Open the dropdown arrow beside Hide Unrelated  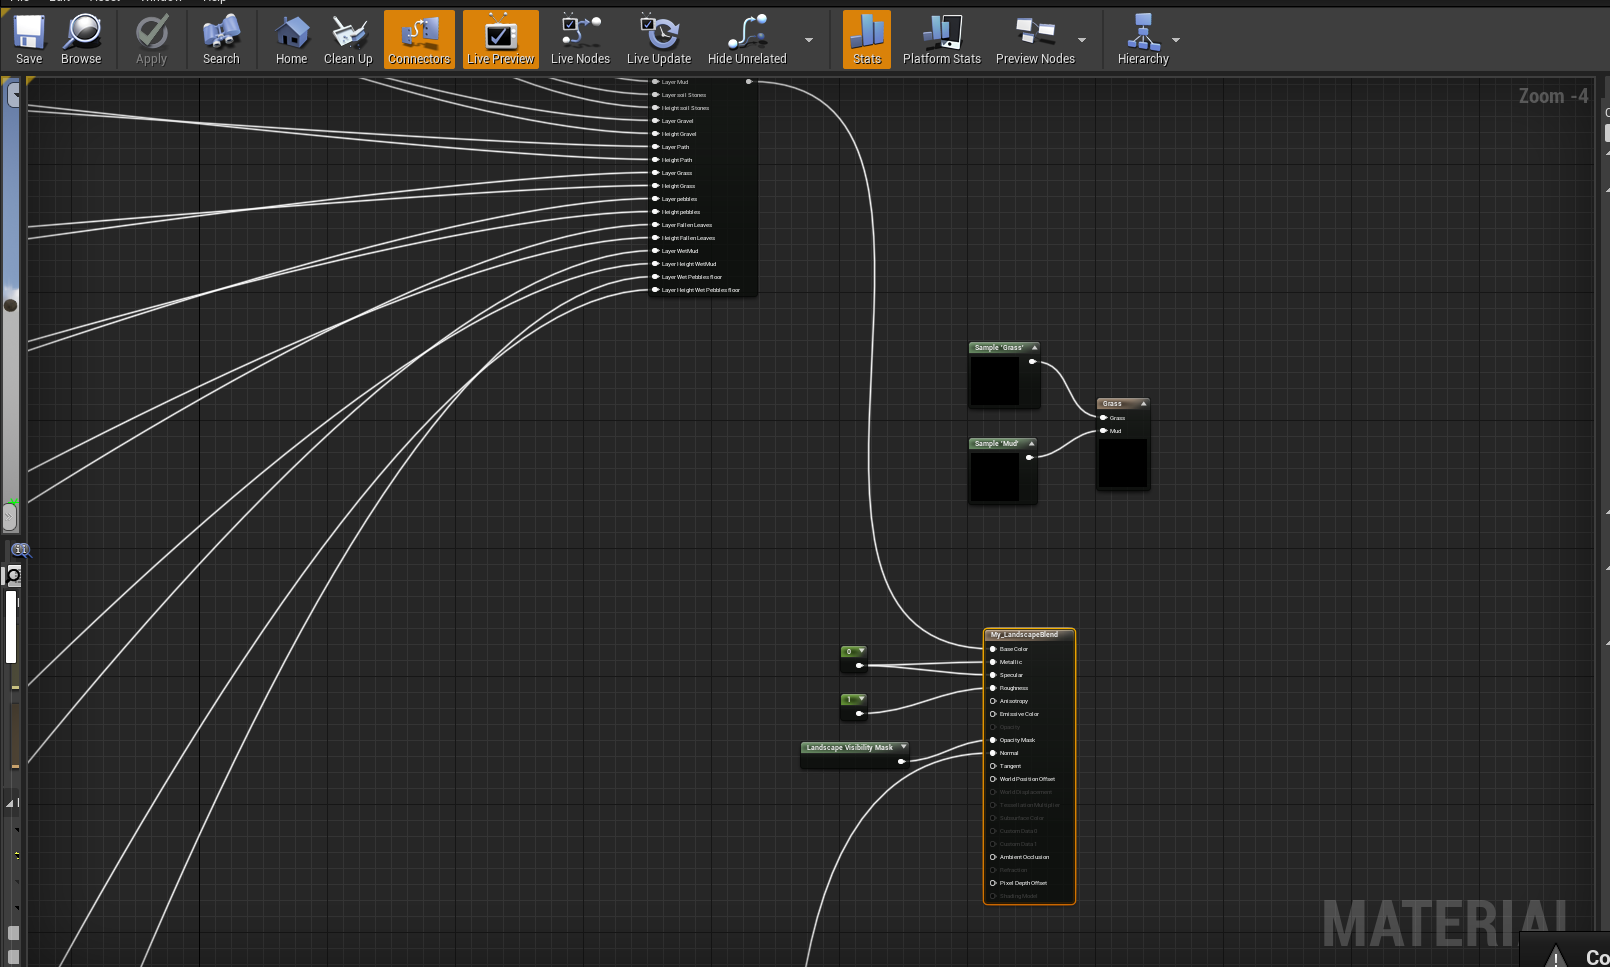[809, 40]
